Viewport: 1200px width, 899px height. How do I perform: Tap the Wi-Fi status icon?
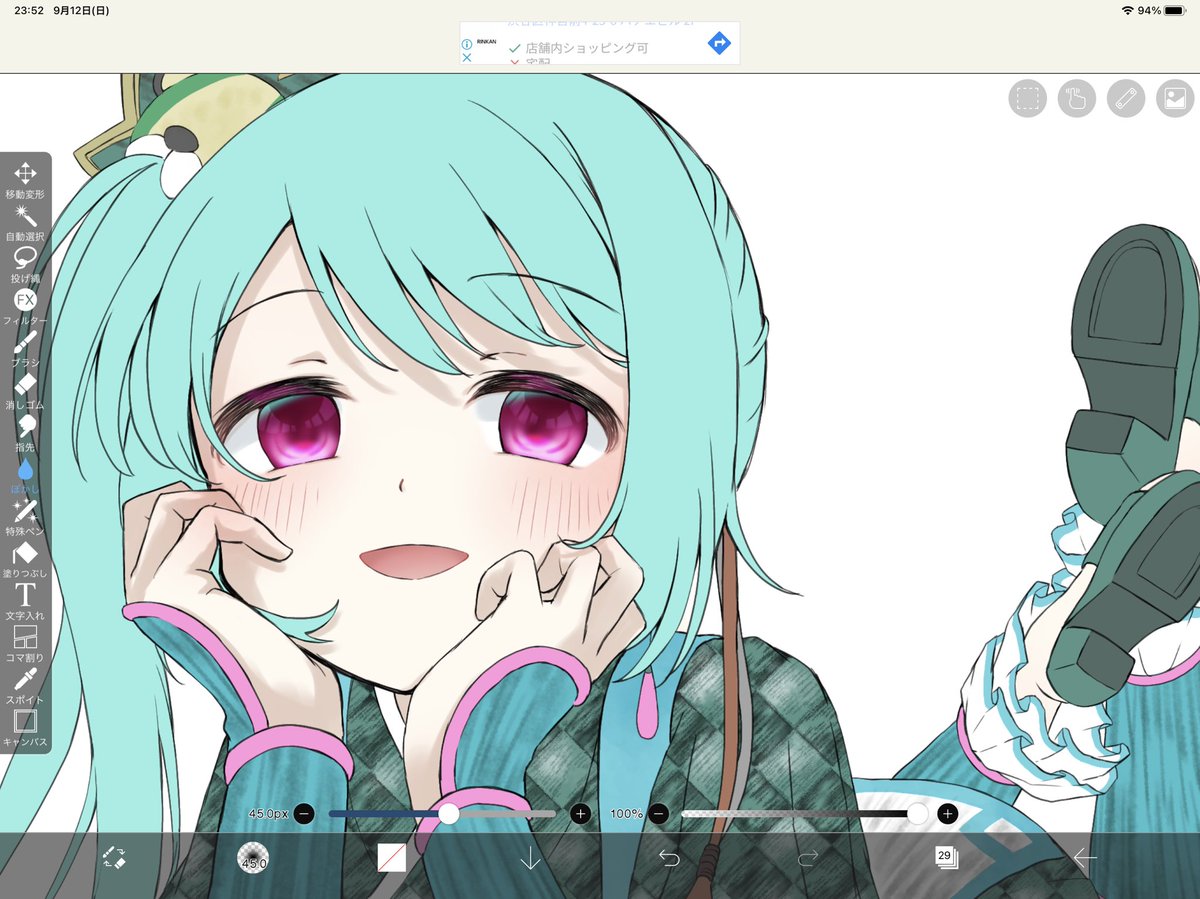pos(1127,10)
